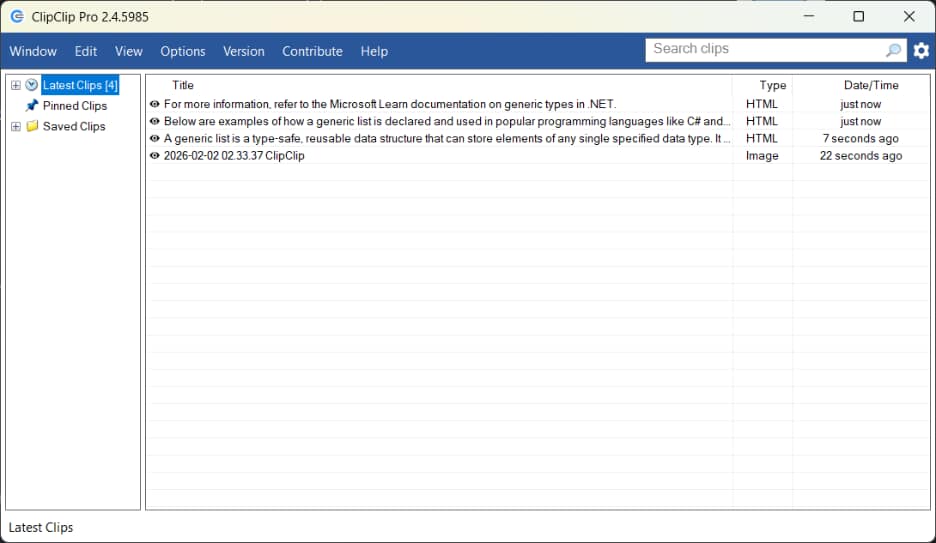Image resolution: width=936 pixels, height=543 pixels.
Task: Open the Window menu
Action: coord(33,51)
